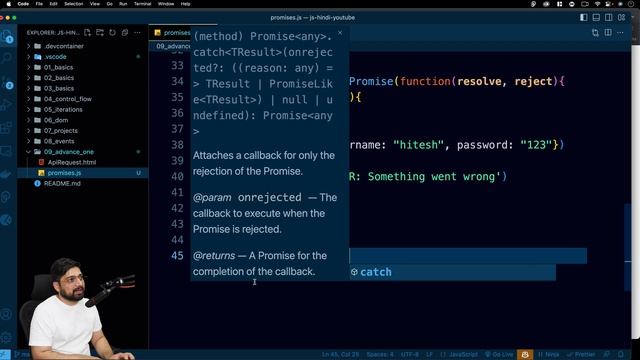Open the Go menu

pos(110,4)
